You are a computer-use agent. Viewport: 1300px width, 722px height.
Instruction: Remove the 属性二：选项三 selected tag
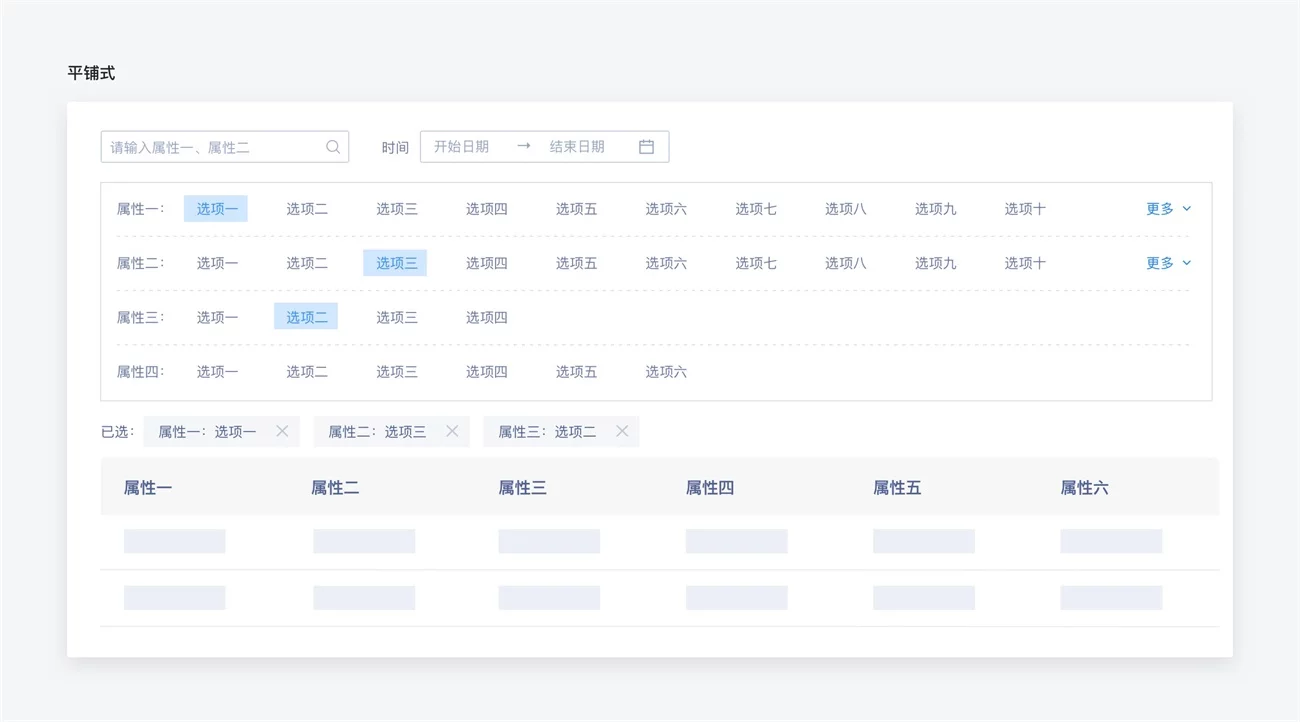(452, 431)
